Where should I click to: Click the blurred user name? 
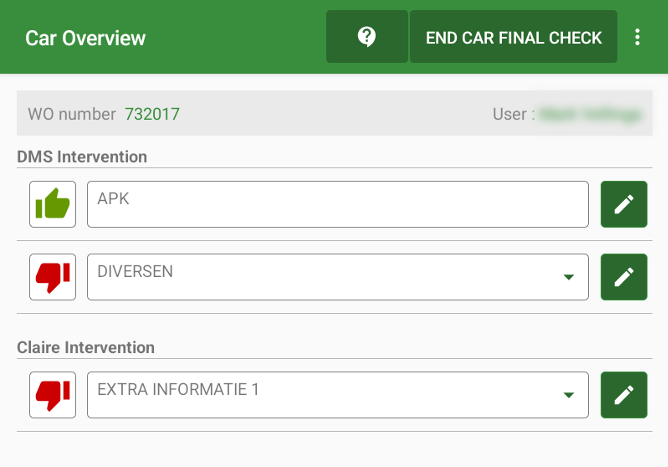point(590,114)
